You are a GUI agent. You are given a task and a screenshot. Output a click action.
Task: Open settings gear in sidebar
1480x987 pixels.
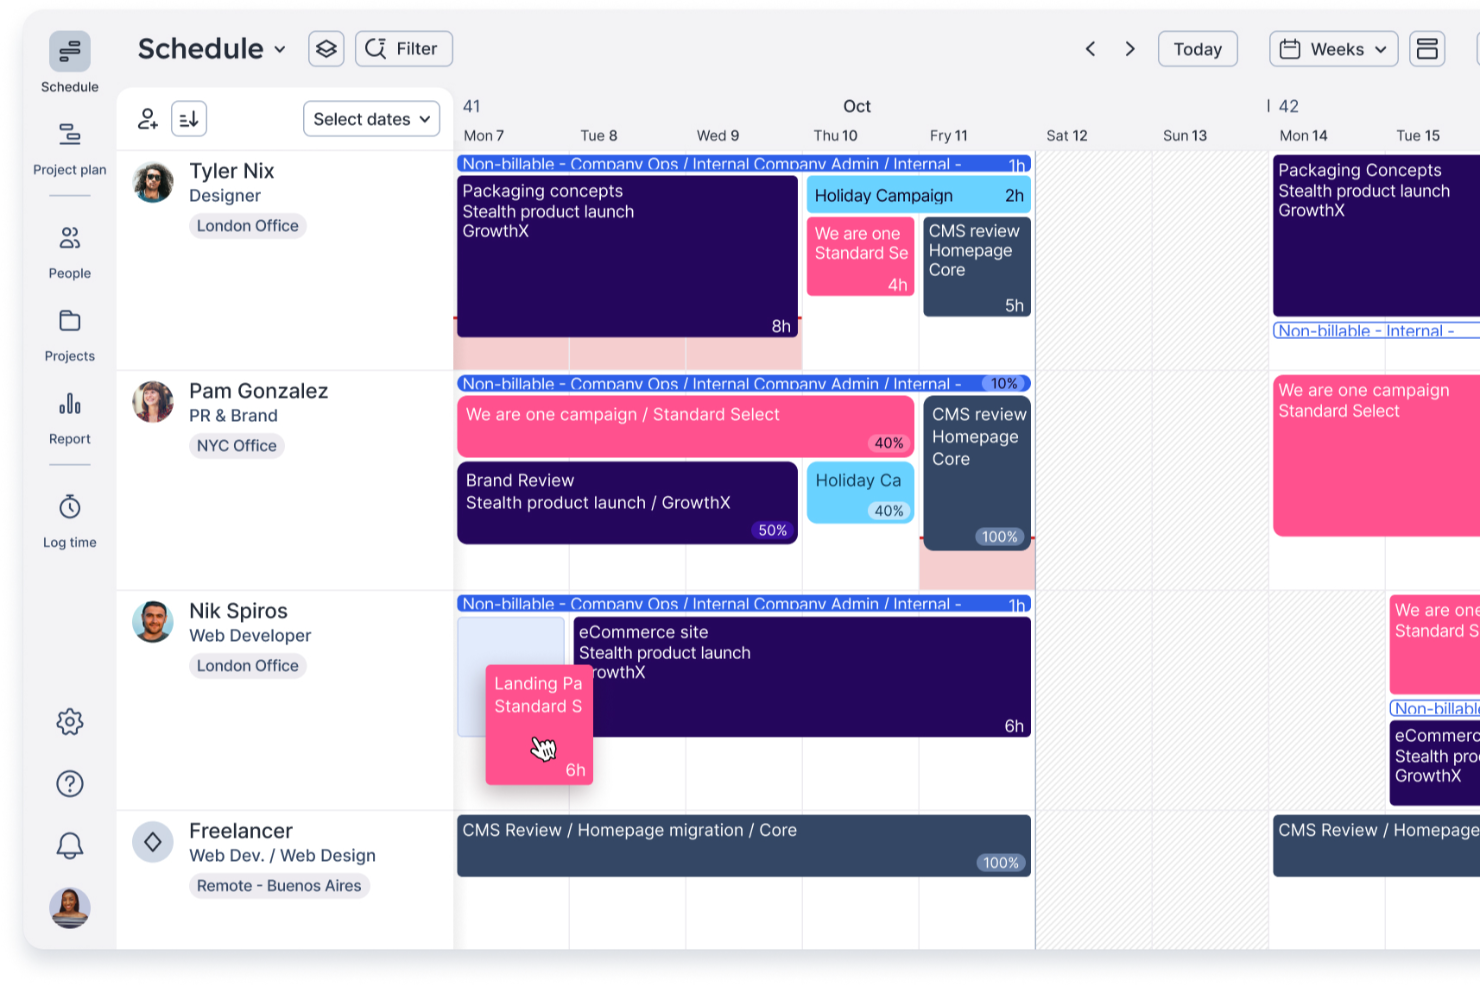pyautogui.click(x=69, y=722)
